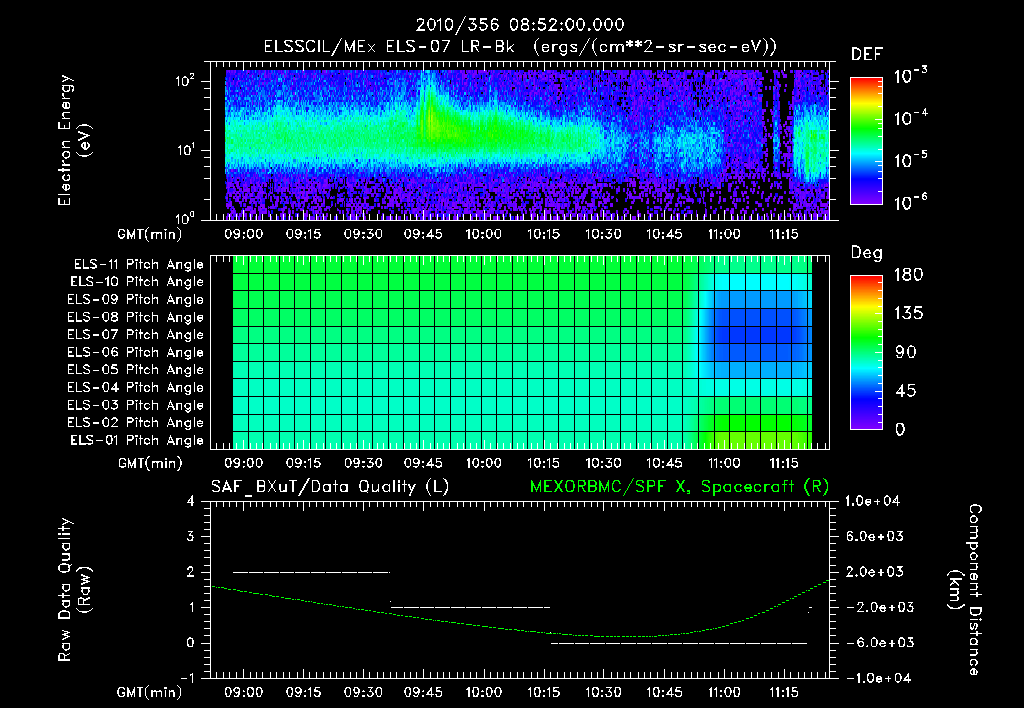Click the 1.0e+04 distance tick label
This screenshot has height=708, width=1024.
click(873, 501)
